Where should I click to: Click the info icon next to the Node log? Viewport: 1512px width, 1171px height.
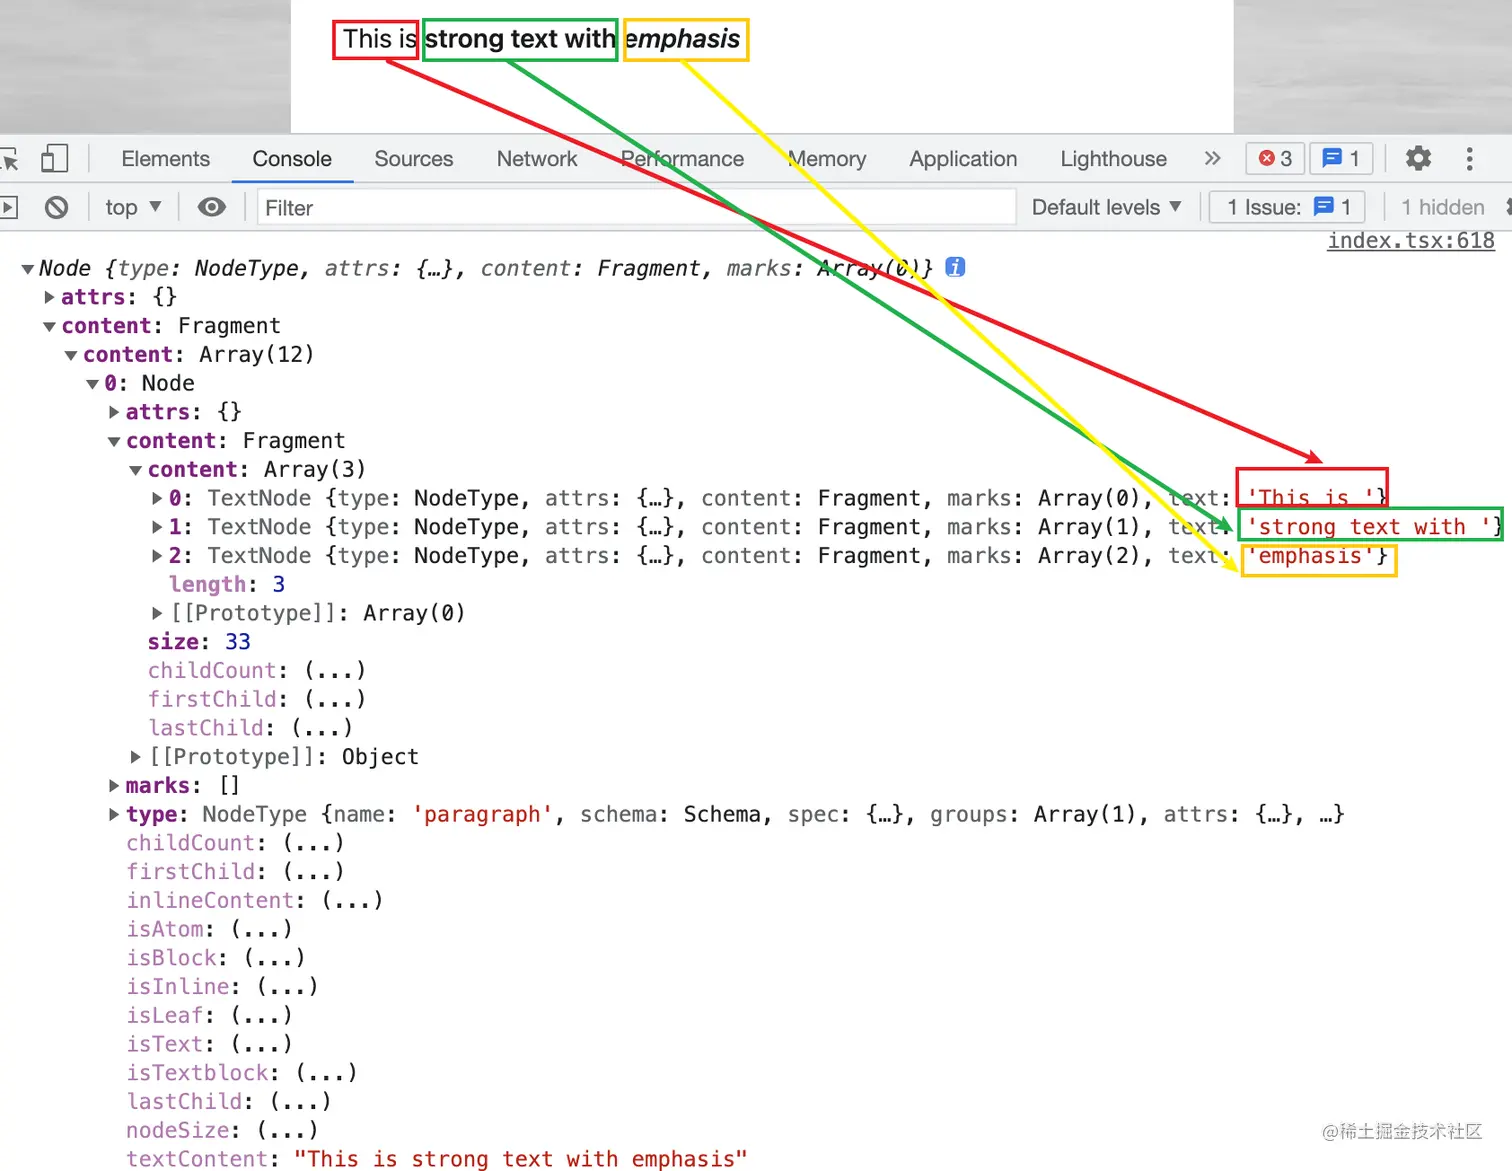tap(955, 267)
